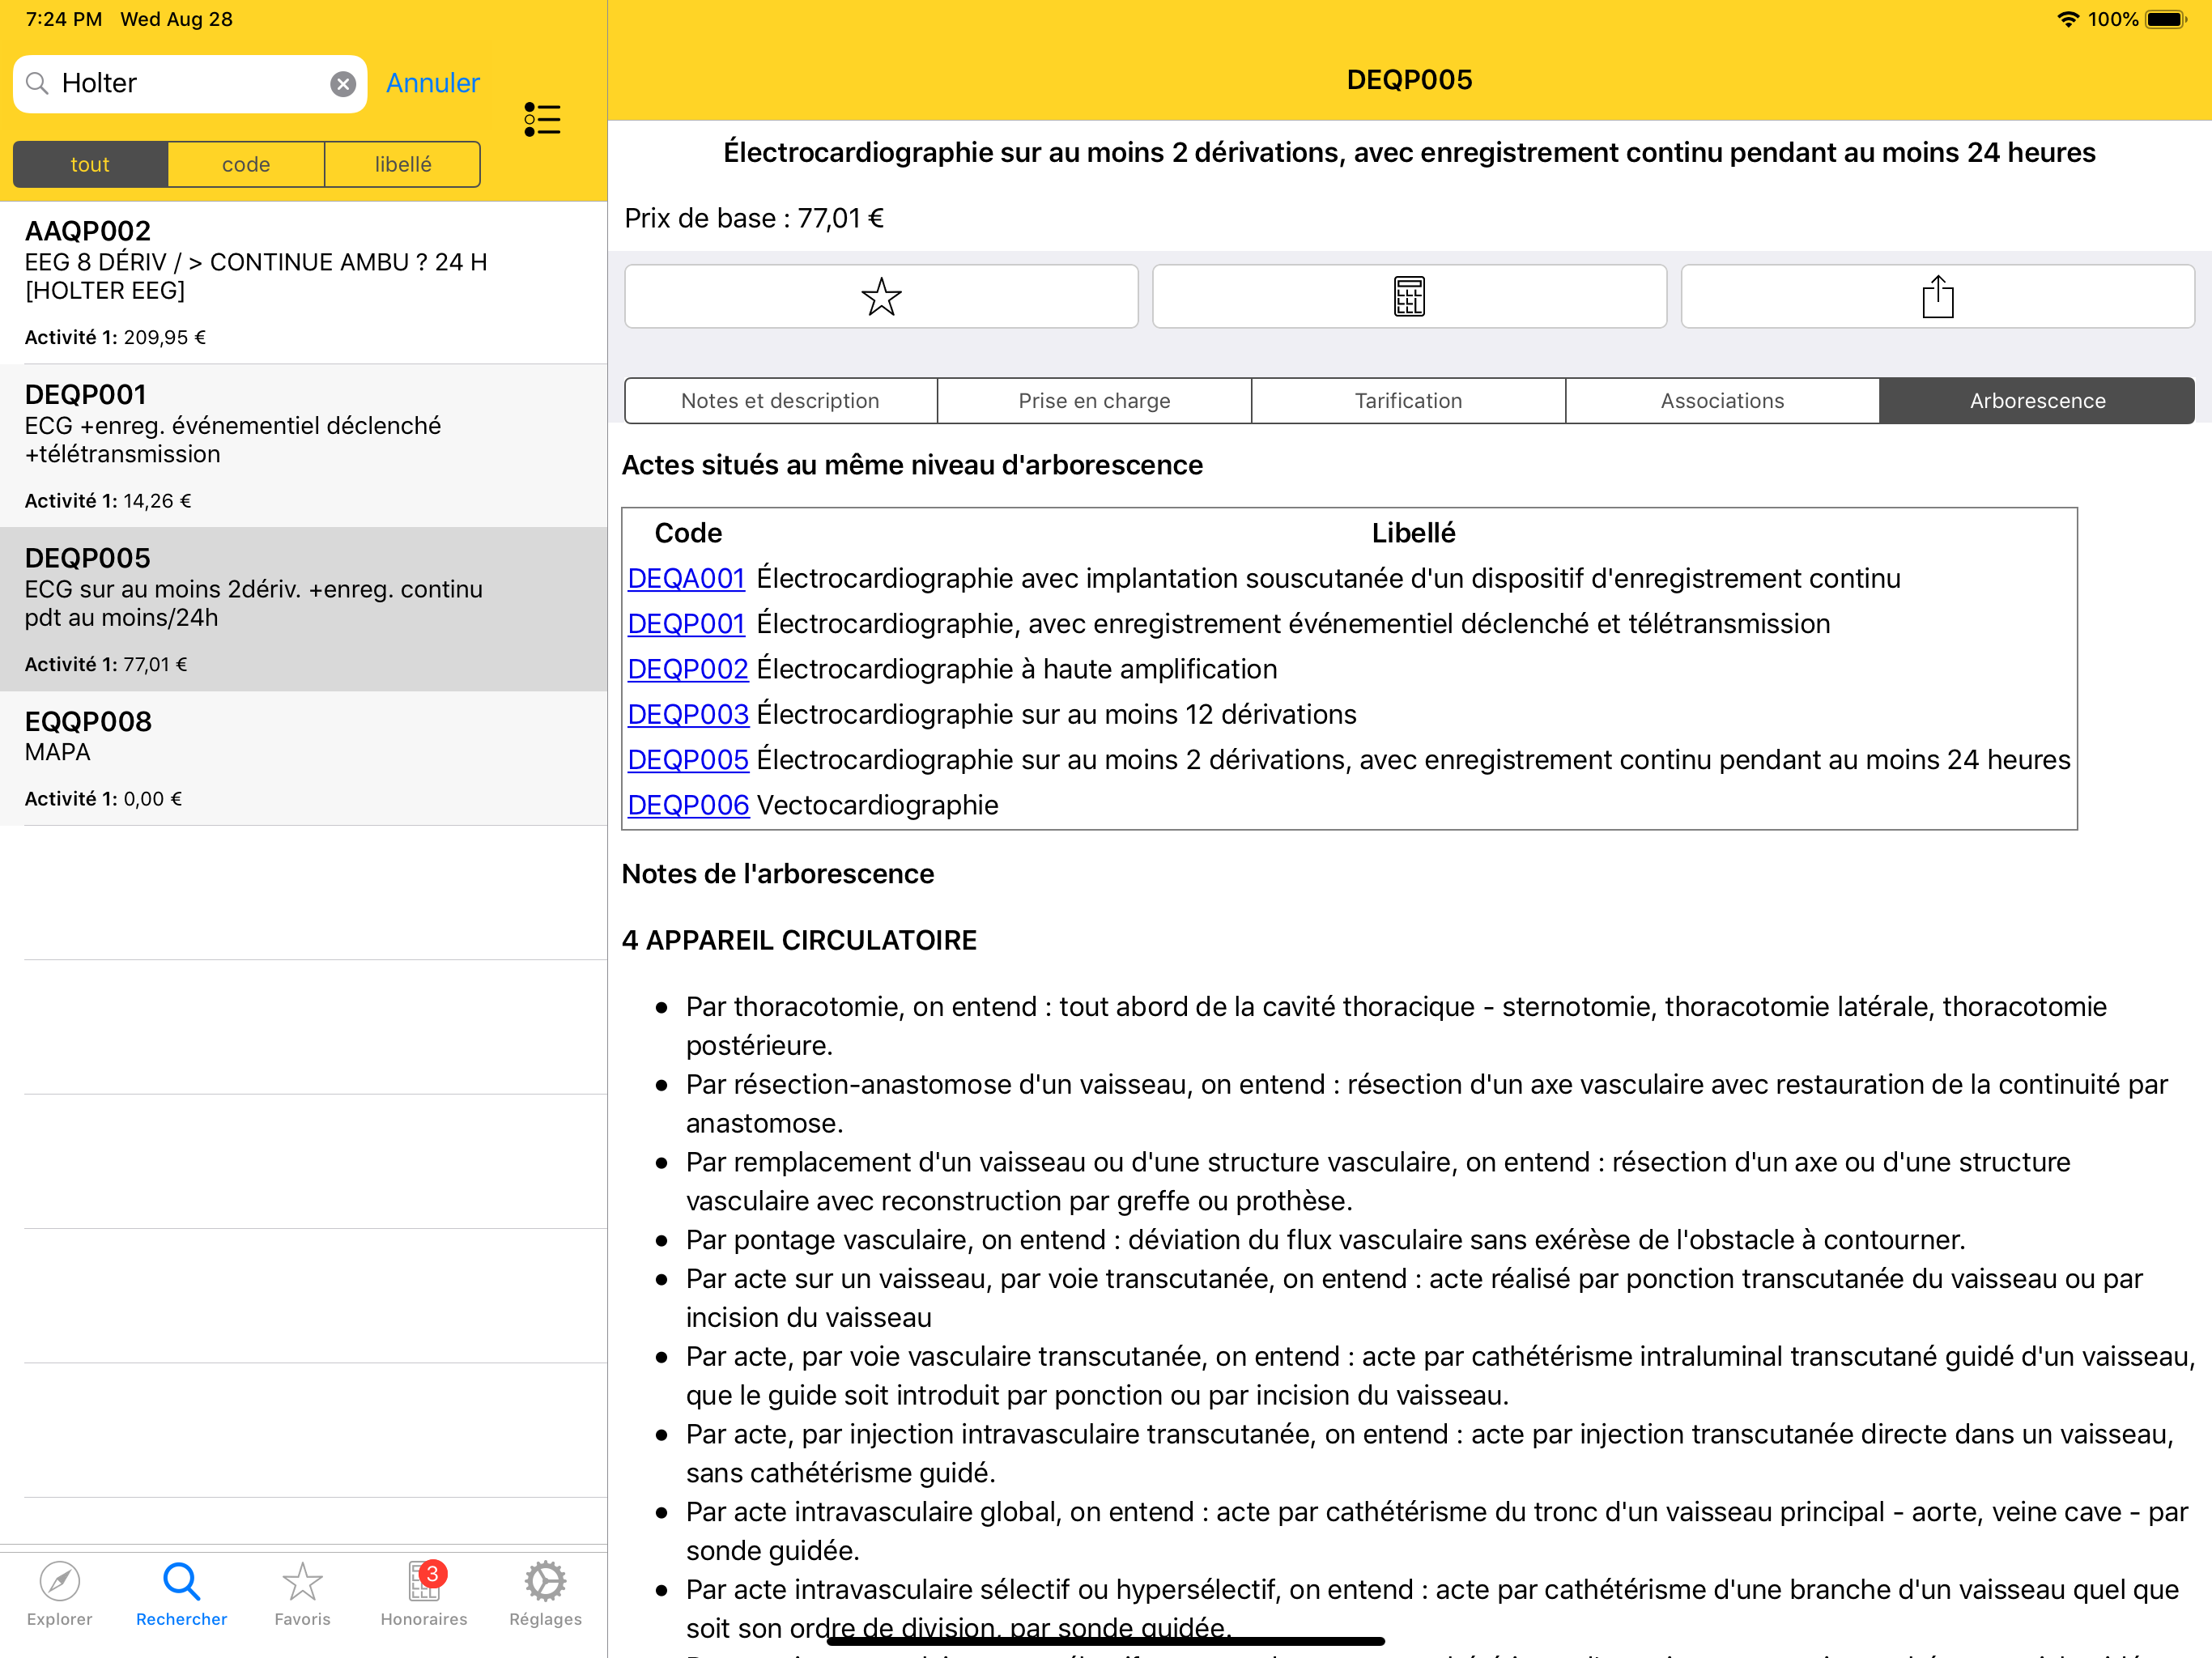This screenshot has width=2212, height=1658.
Task: Tap the 'Code' column header
Action: tap(688, 534)
